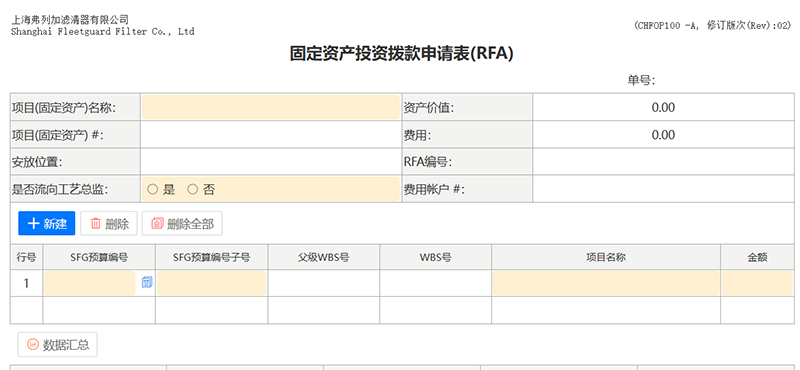The image size is (800, 370).
Task: Click the RFA编号 value cell
Action: point(663,162)
